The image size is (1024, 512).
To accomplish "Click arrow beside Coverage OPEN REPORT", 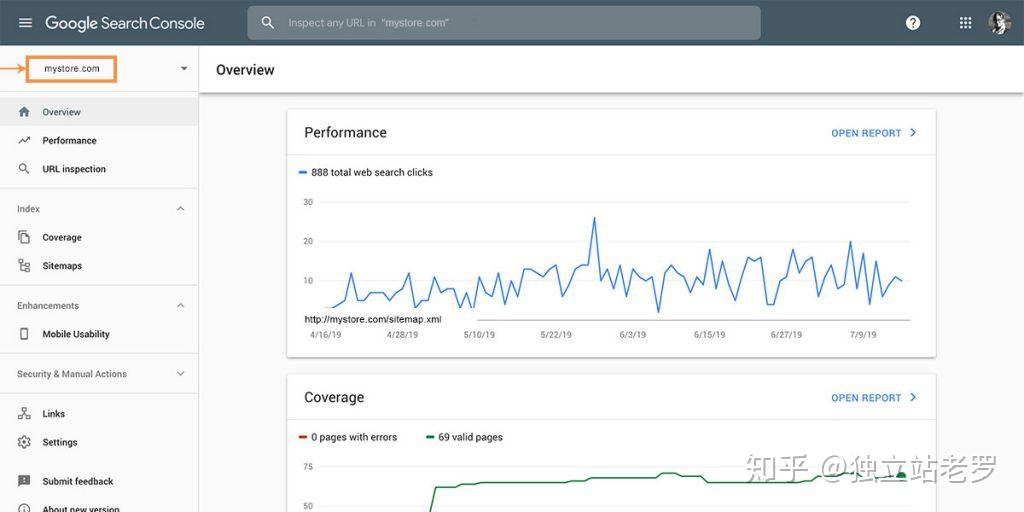I will [x=913, y=397].
